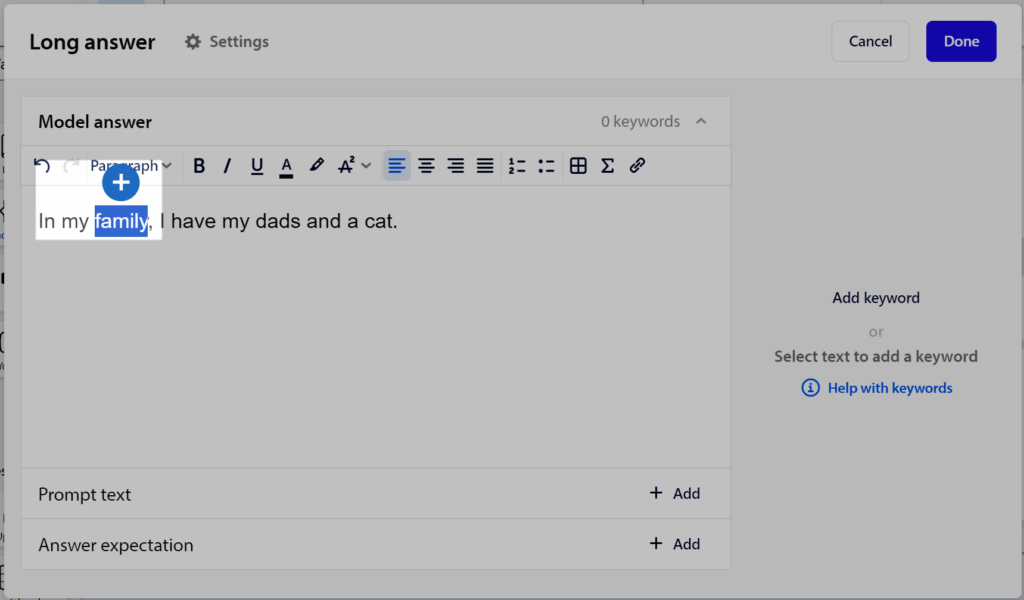The image size is (1024, 600).
Task: Add Answer expectation
Action: [675, 544]
